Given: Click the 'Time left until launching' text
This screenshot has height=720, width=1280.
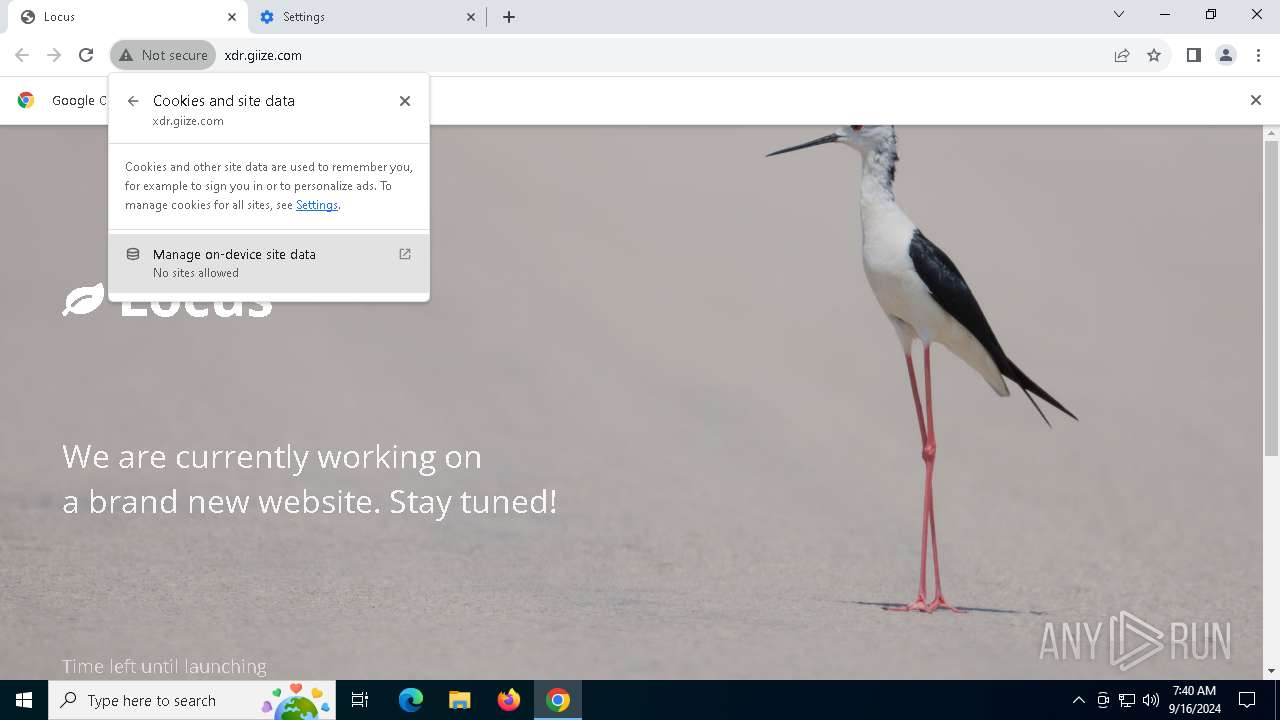Looking at the screenshot, I should click(164, 666).
